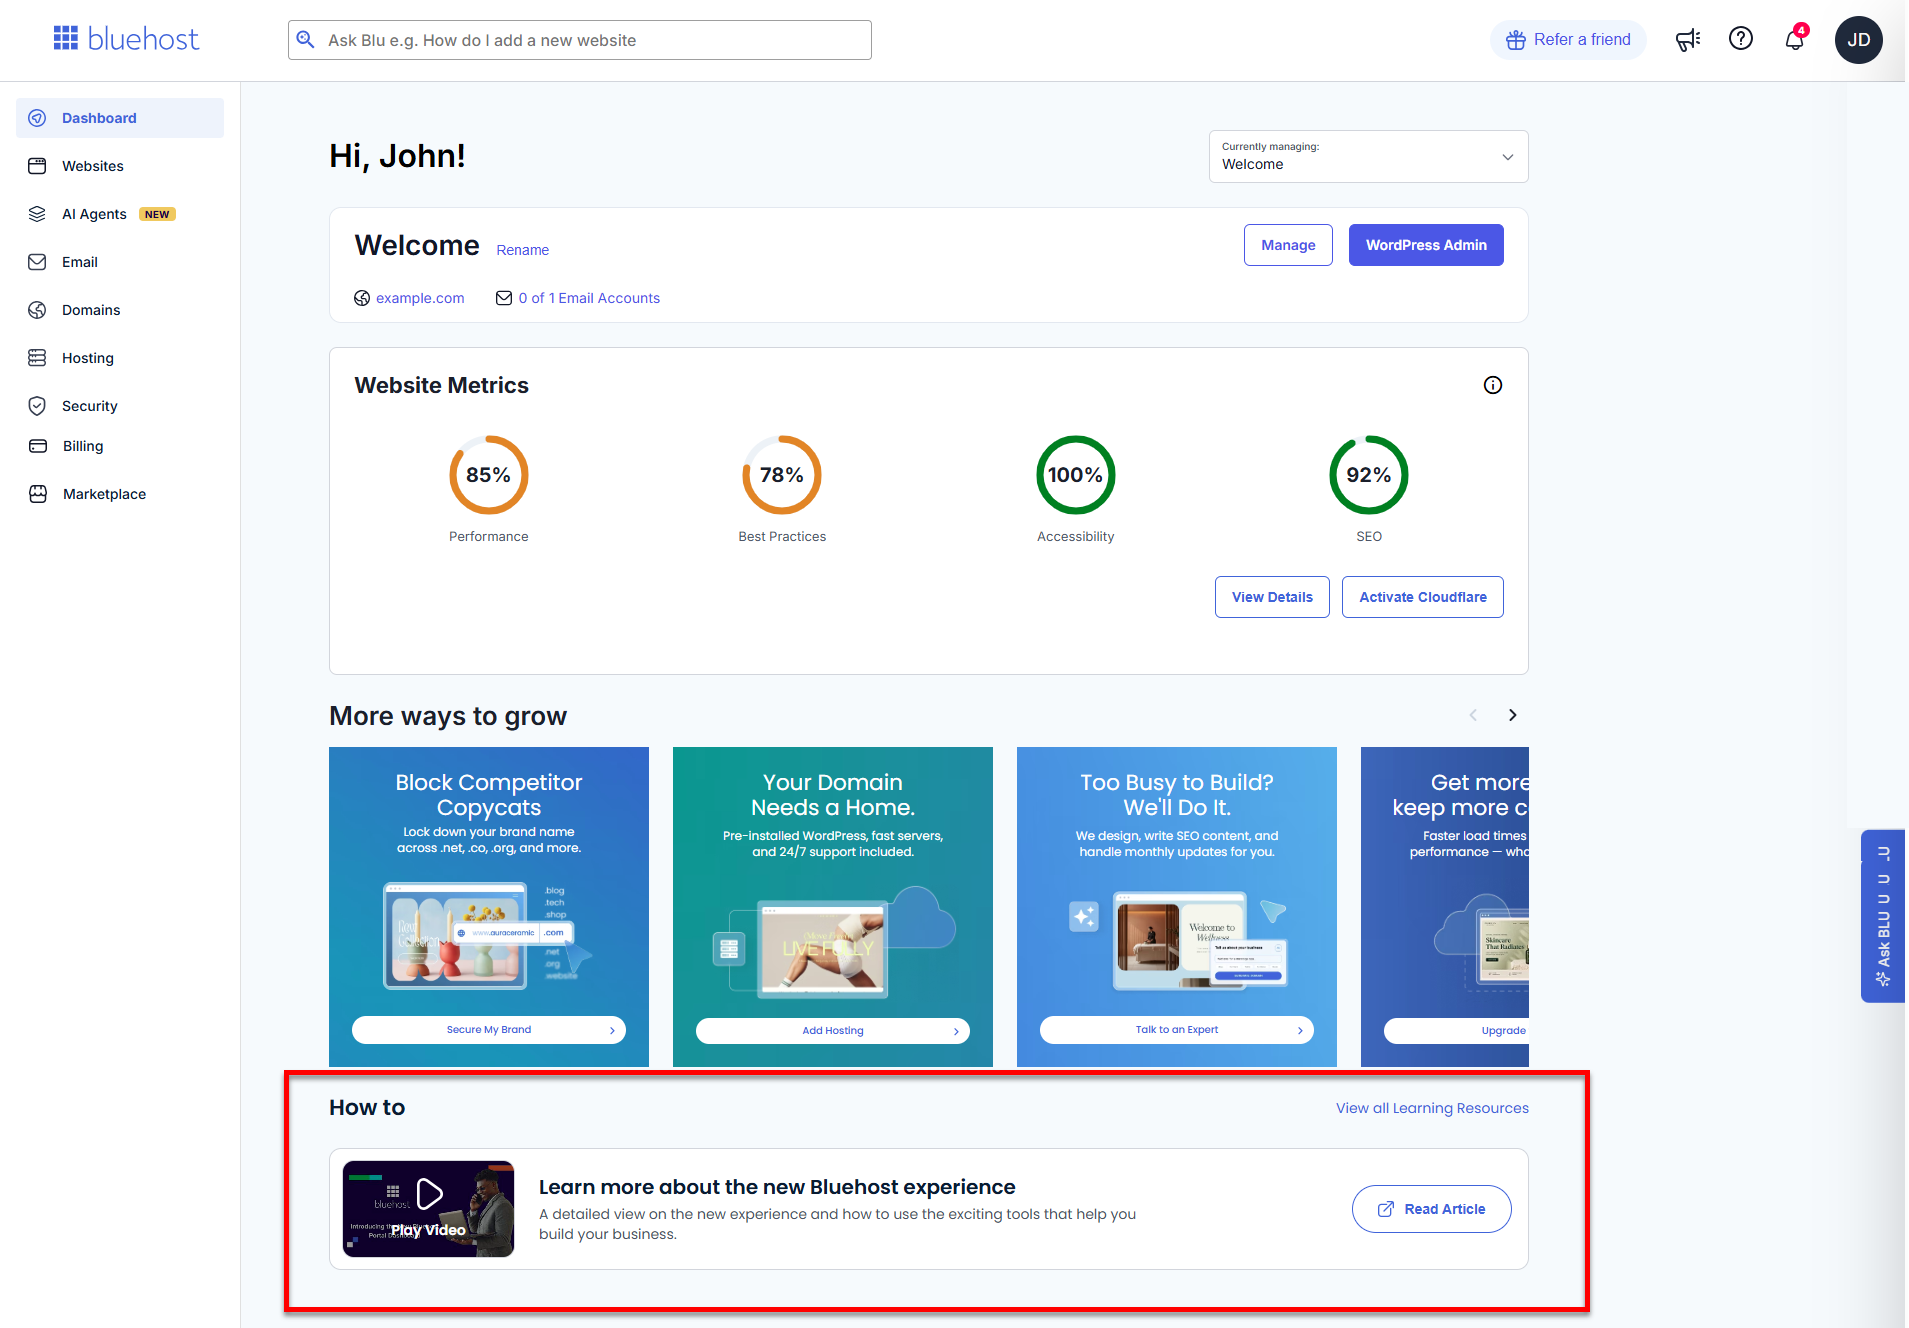Click the Website Metrics info icon

click(x=1493, y=385)
